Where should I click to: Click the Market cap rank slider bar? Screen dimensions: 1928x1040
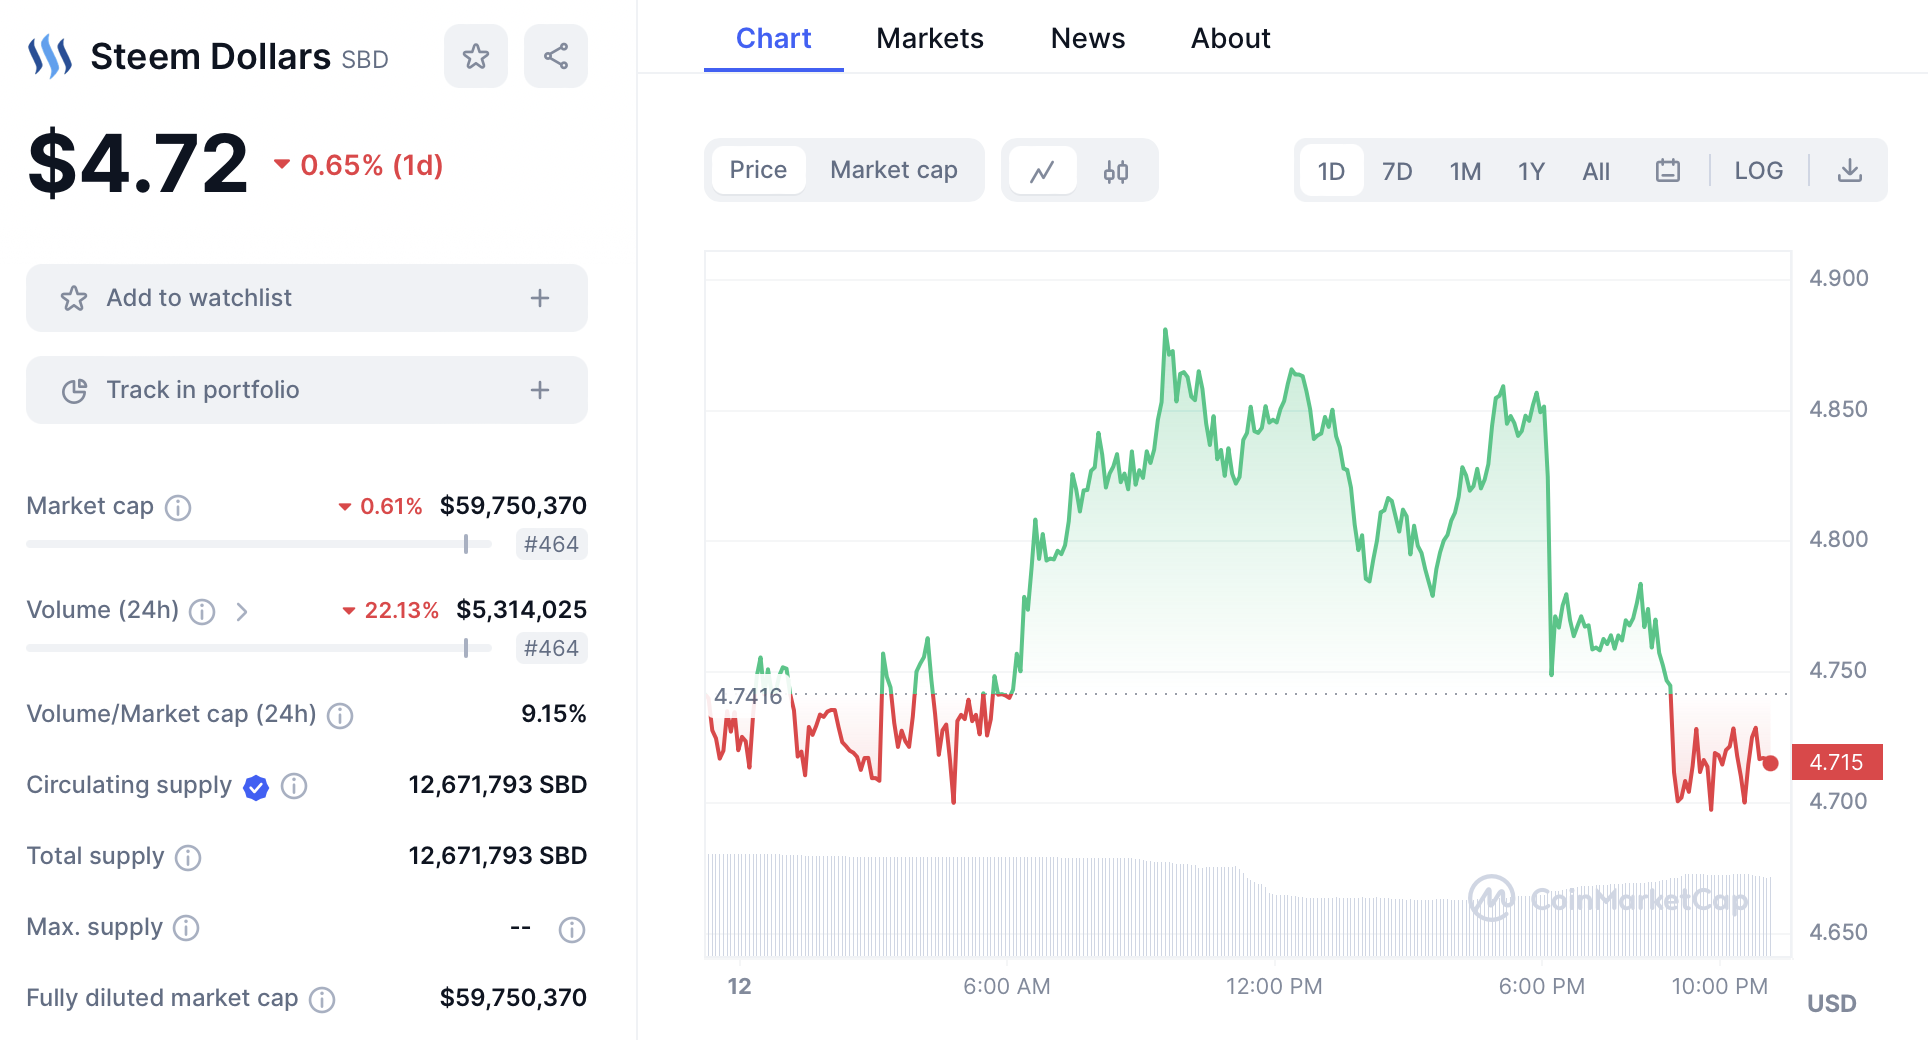(259, 544)
